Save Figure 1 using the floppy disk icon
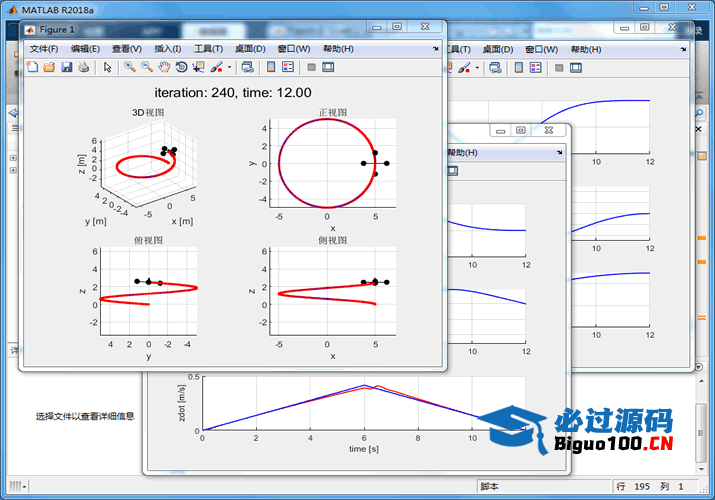This screenshot has width=715, height=500. [x=66, y=67]
